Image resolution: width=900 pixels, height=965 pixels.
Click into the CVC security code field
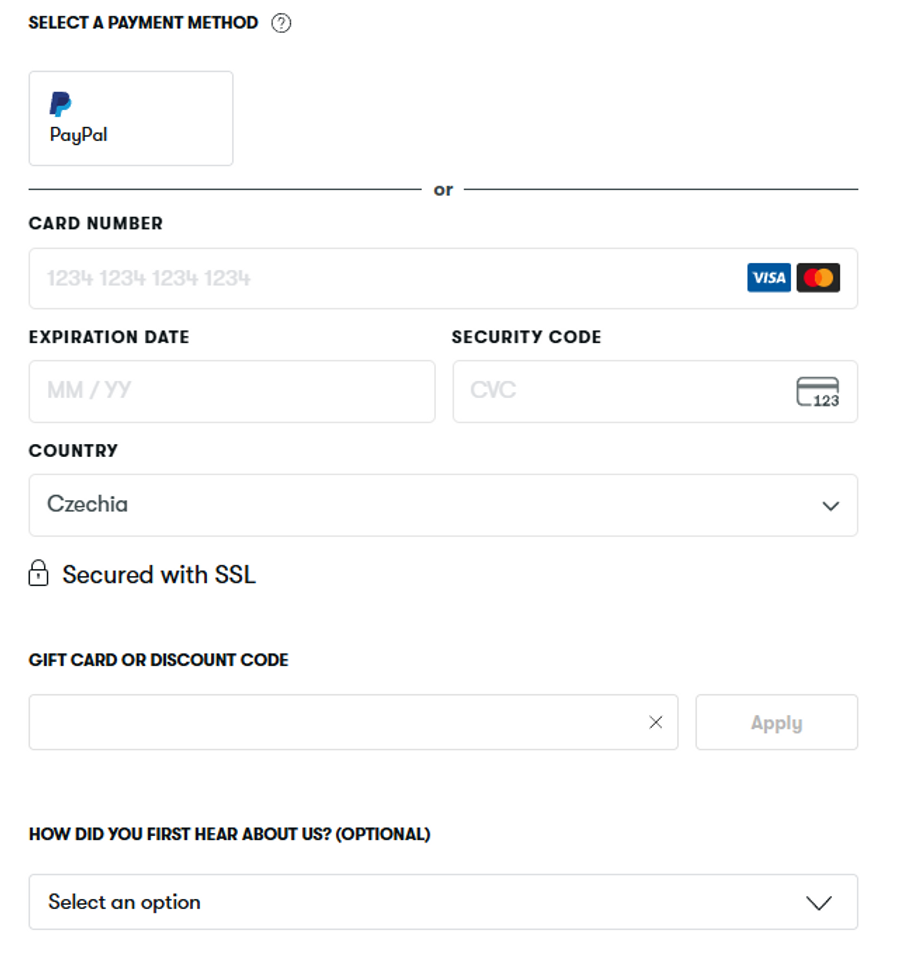coord(620,391)
